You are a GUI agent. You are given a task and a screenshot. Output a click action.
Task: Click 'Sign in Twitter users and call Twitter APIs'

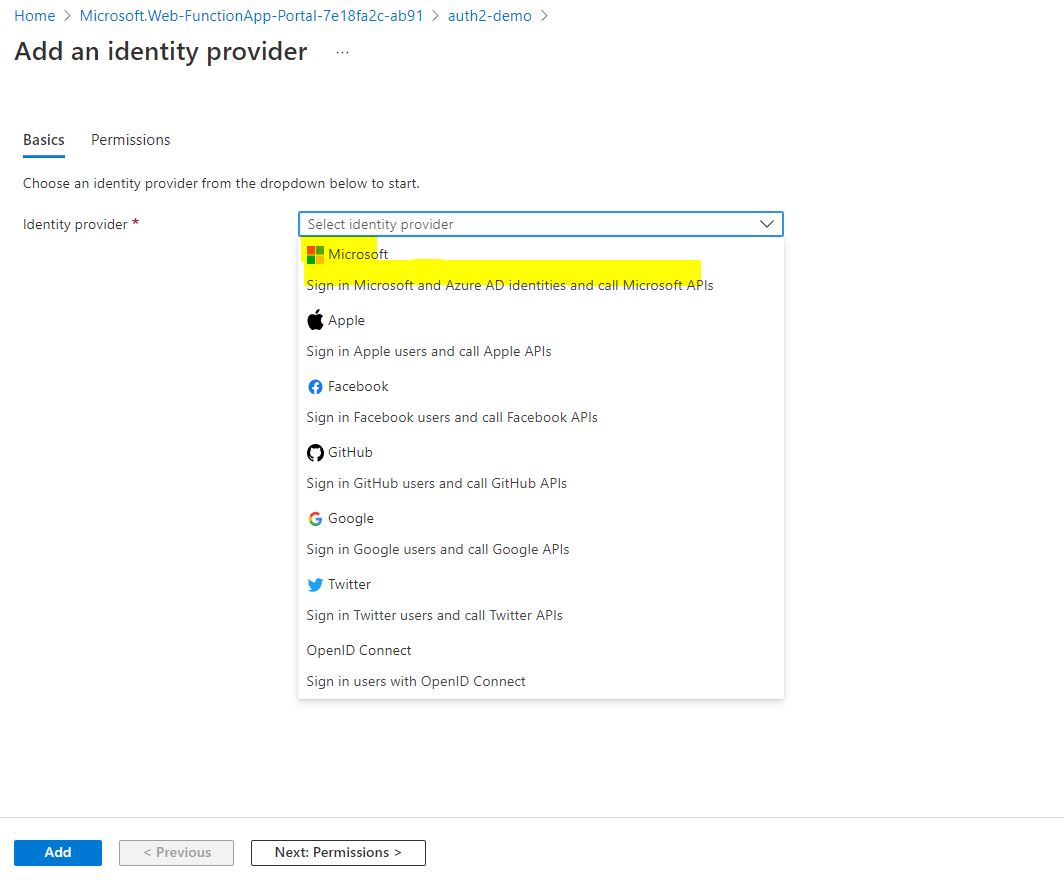point(434,616)
